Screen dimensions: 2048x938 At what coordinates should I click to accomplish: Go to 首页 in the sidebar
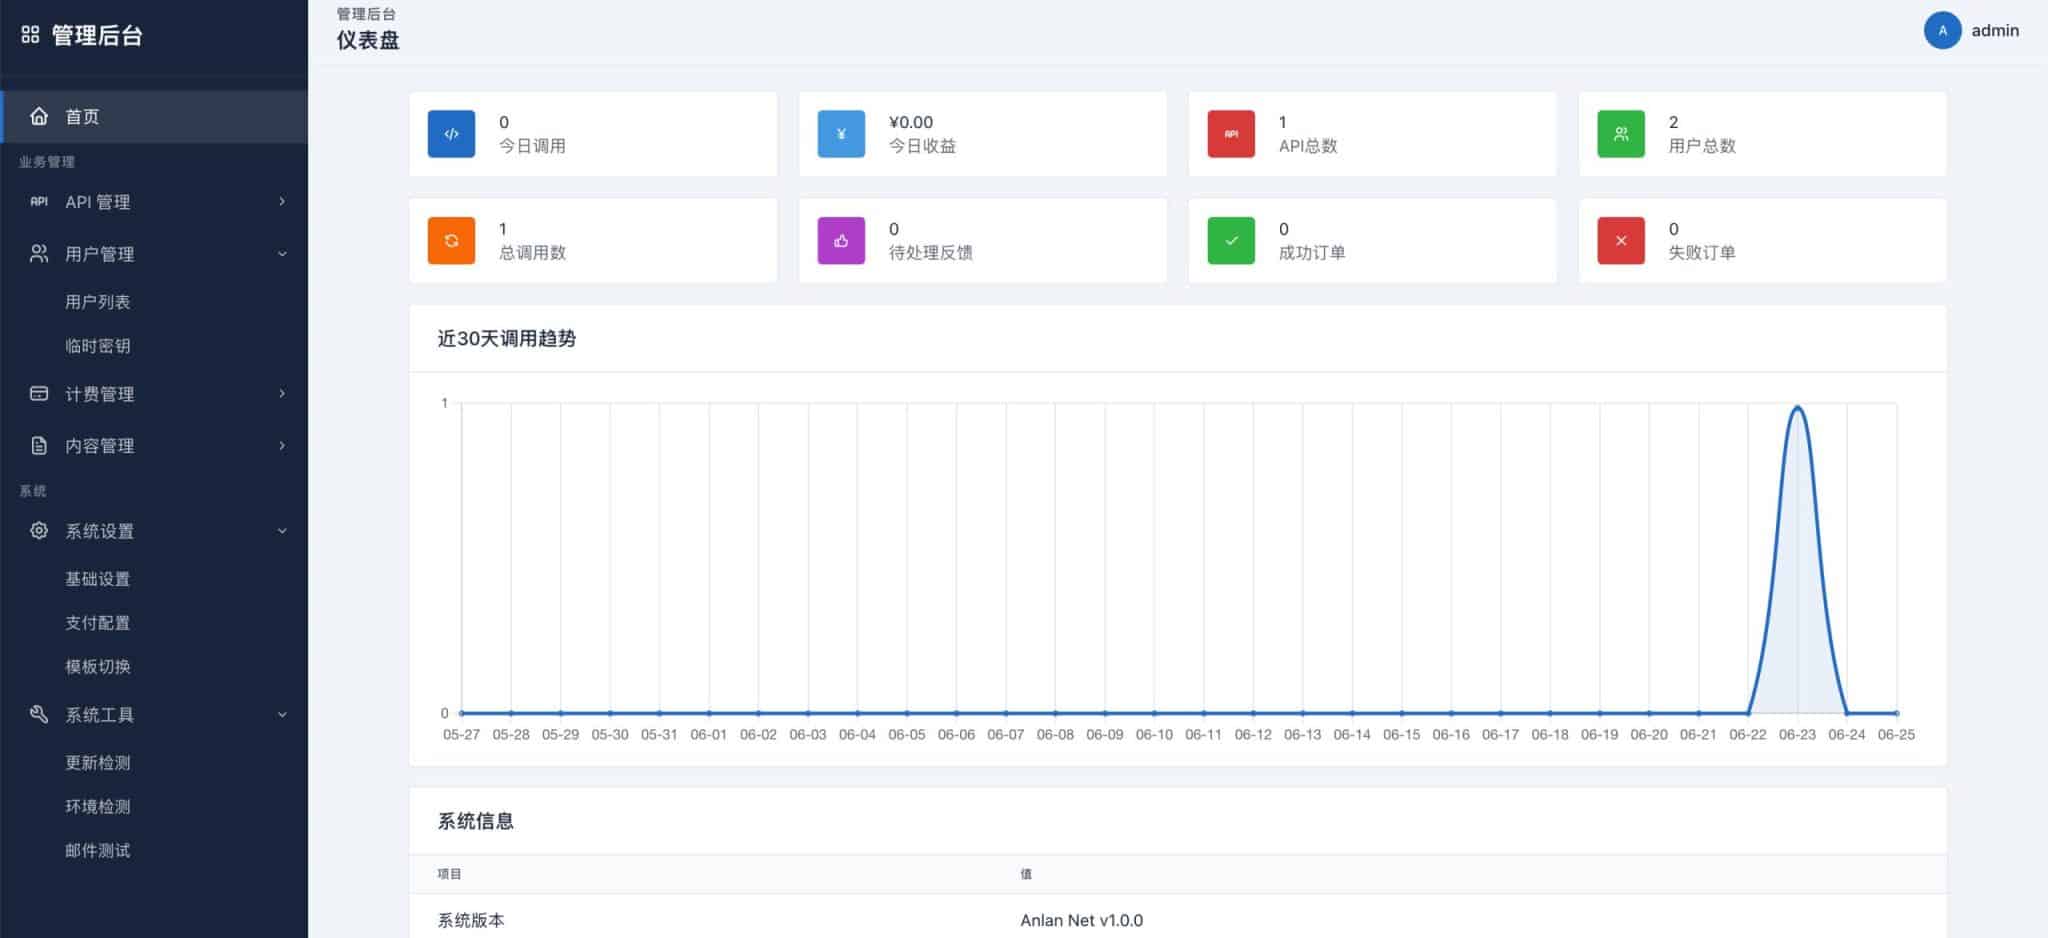point(154,117)
